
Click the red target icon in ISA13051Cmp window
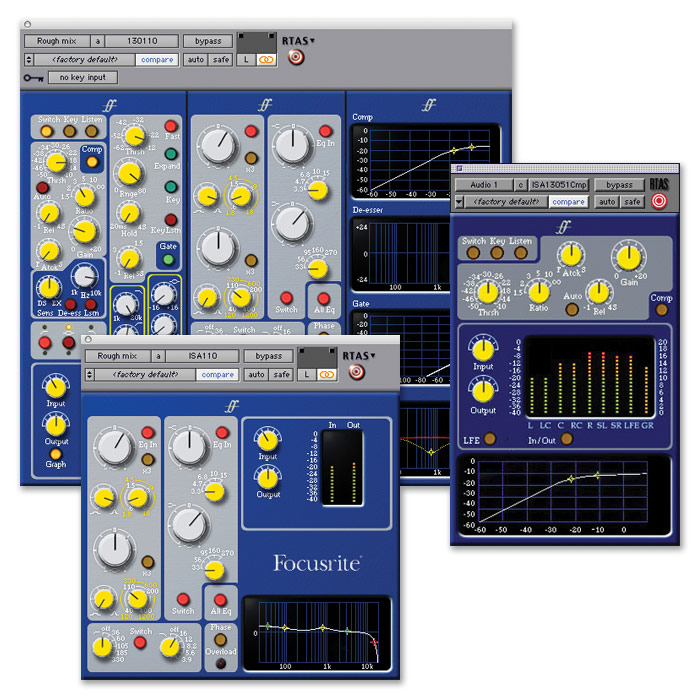point(659,201)
